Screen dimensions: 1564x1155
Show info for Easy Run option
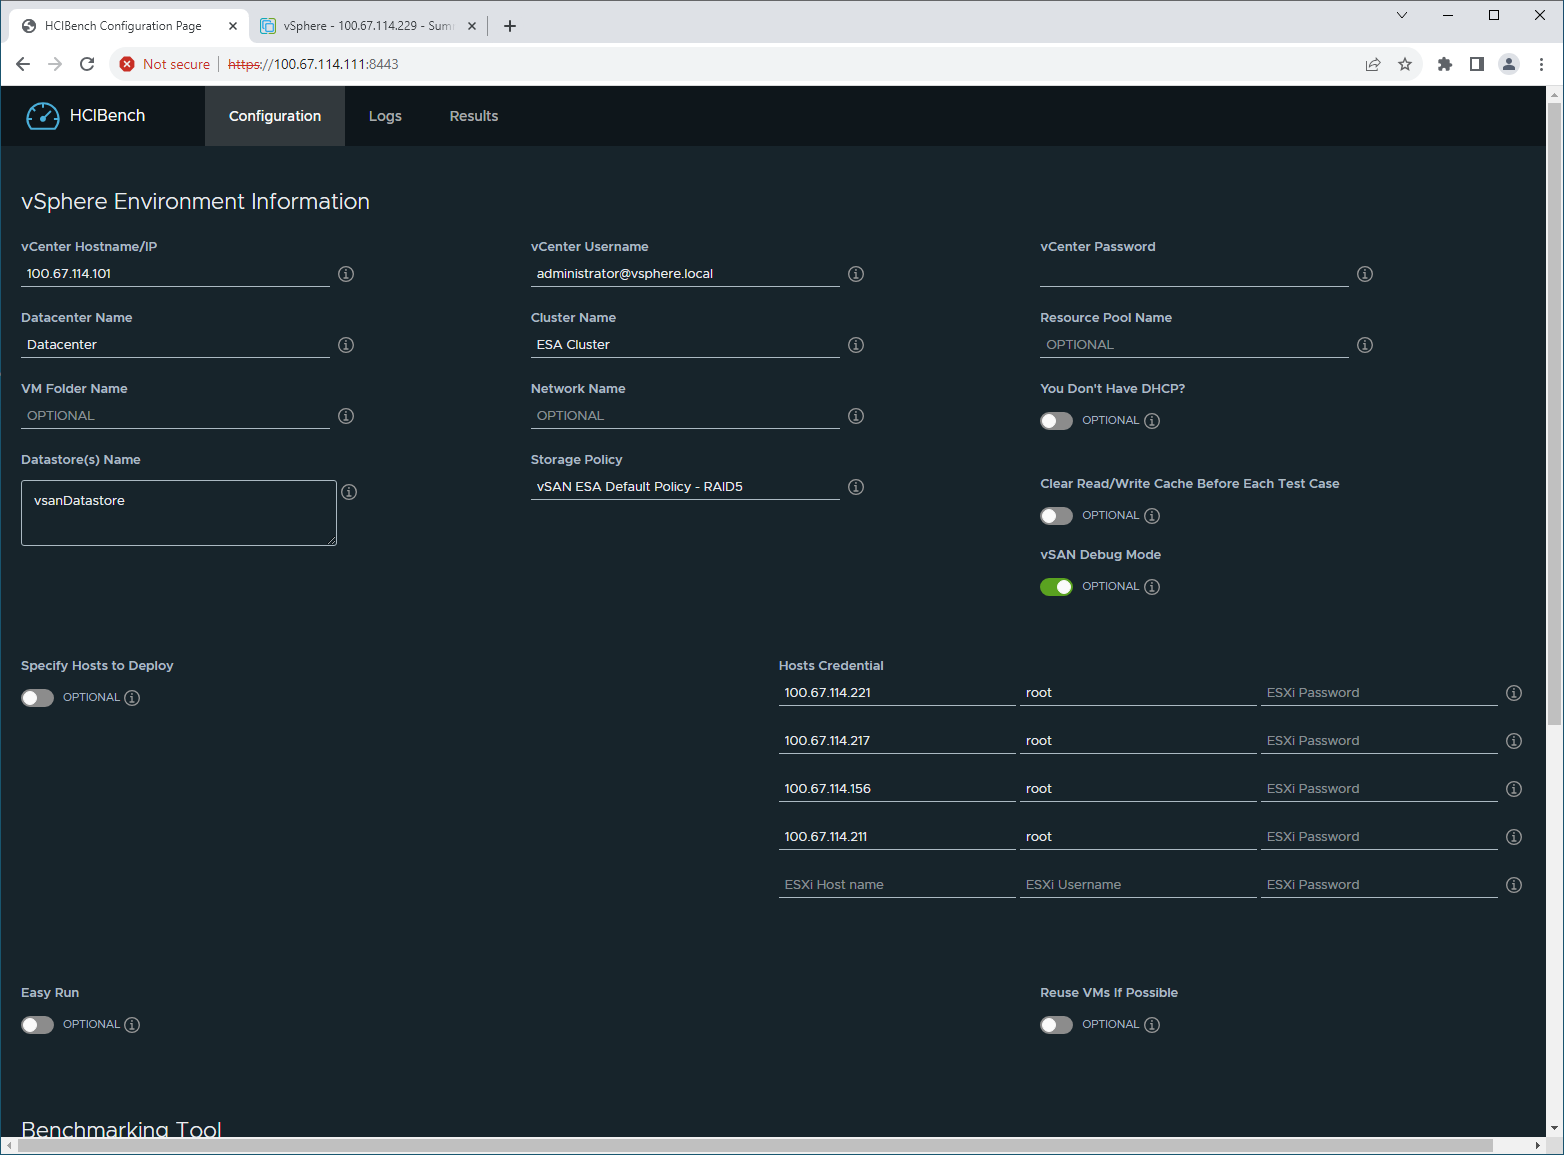[132, 1025]
